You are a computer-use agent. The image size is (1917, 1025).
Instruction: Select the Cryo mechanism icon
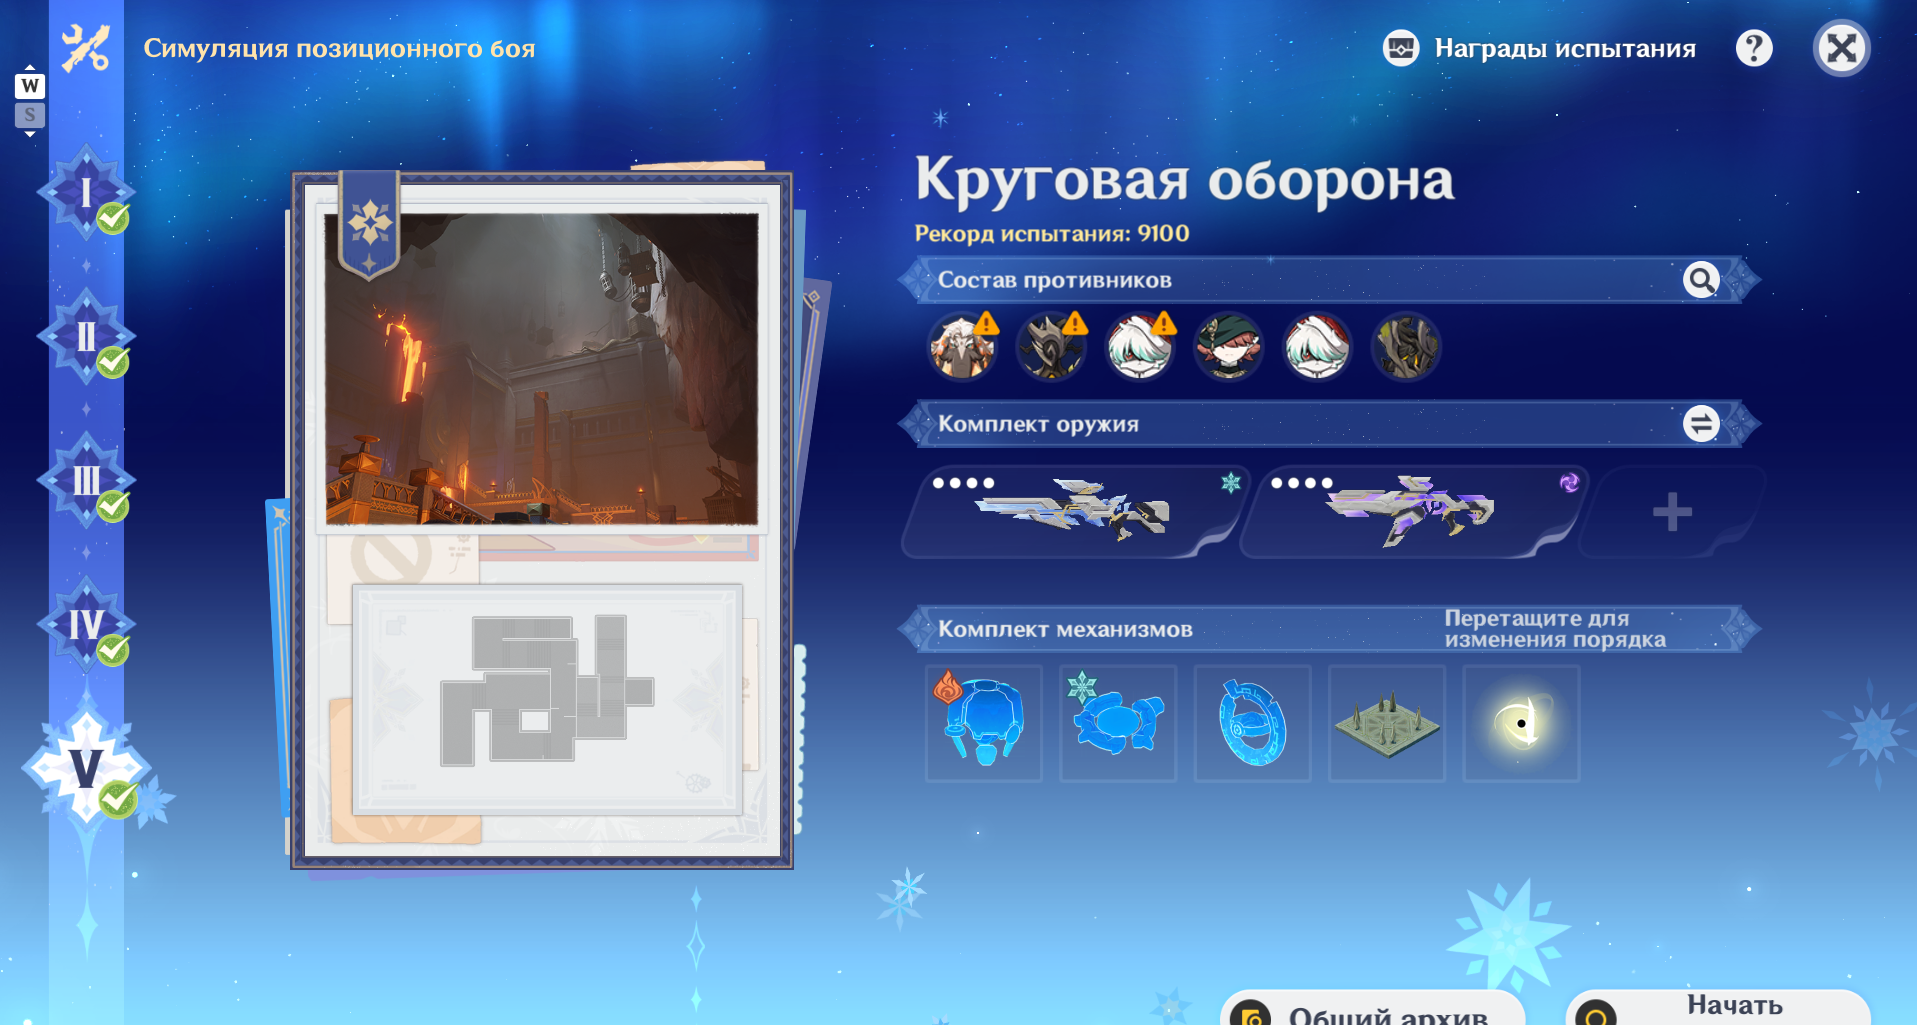pyautogui.click(x=1118, y=723)
